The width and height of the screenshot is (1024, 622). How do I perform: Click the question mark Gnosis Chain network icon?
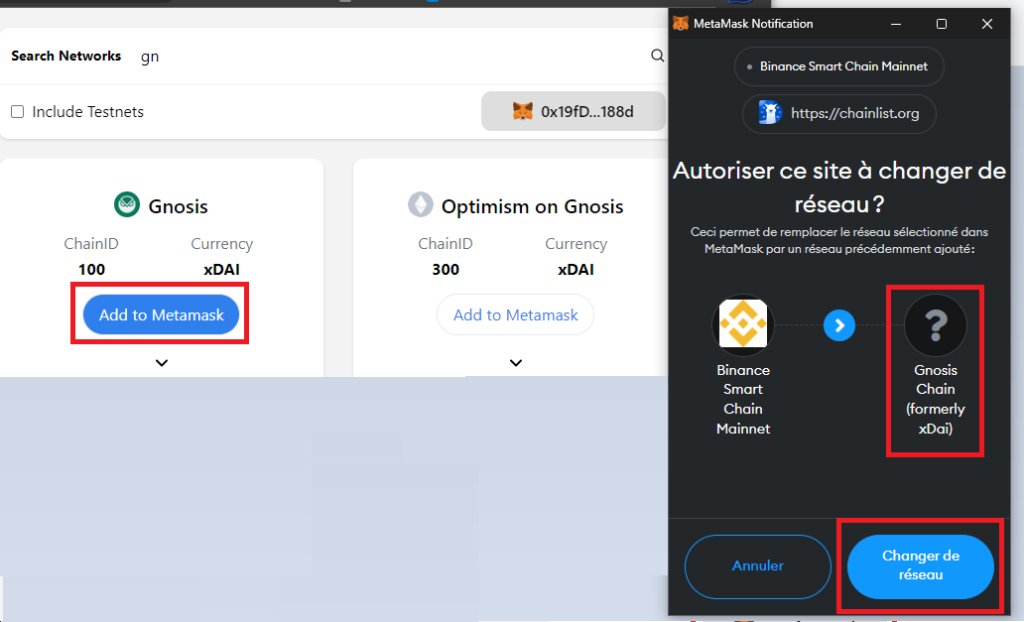(935, 325)
